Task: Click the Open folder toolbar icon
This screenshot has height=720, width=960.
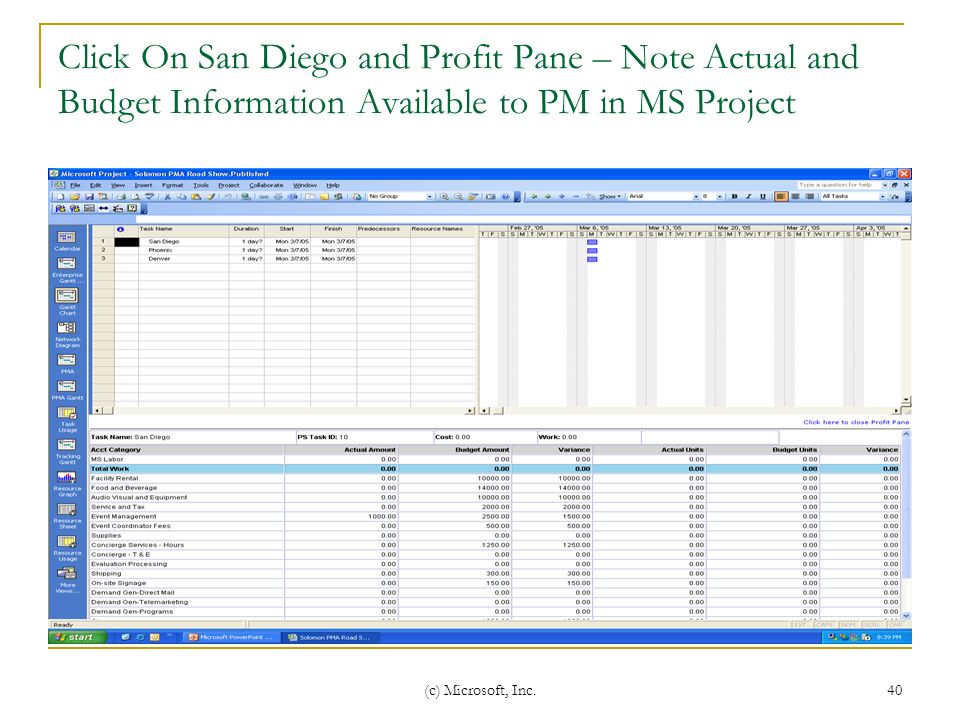Action: tap(75, 197)
